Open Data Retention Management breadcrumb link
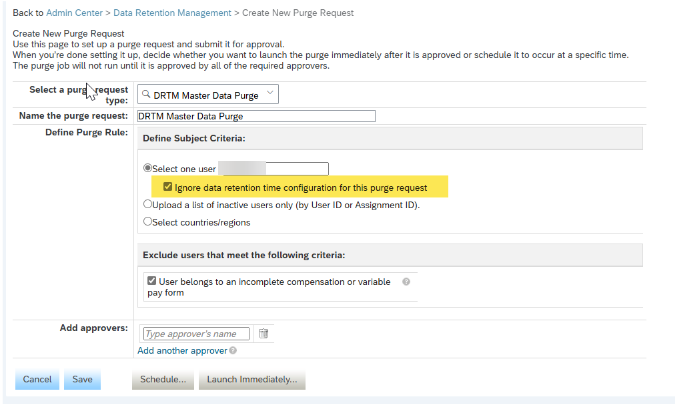 click(172, 13)
